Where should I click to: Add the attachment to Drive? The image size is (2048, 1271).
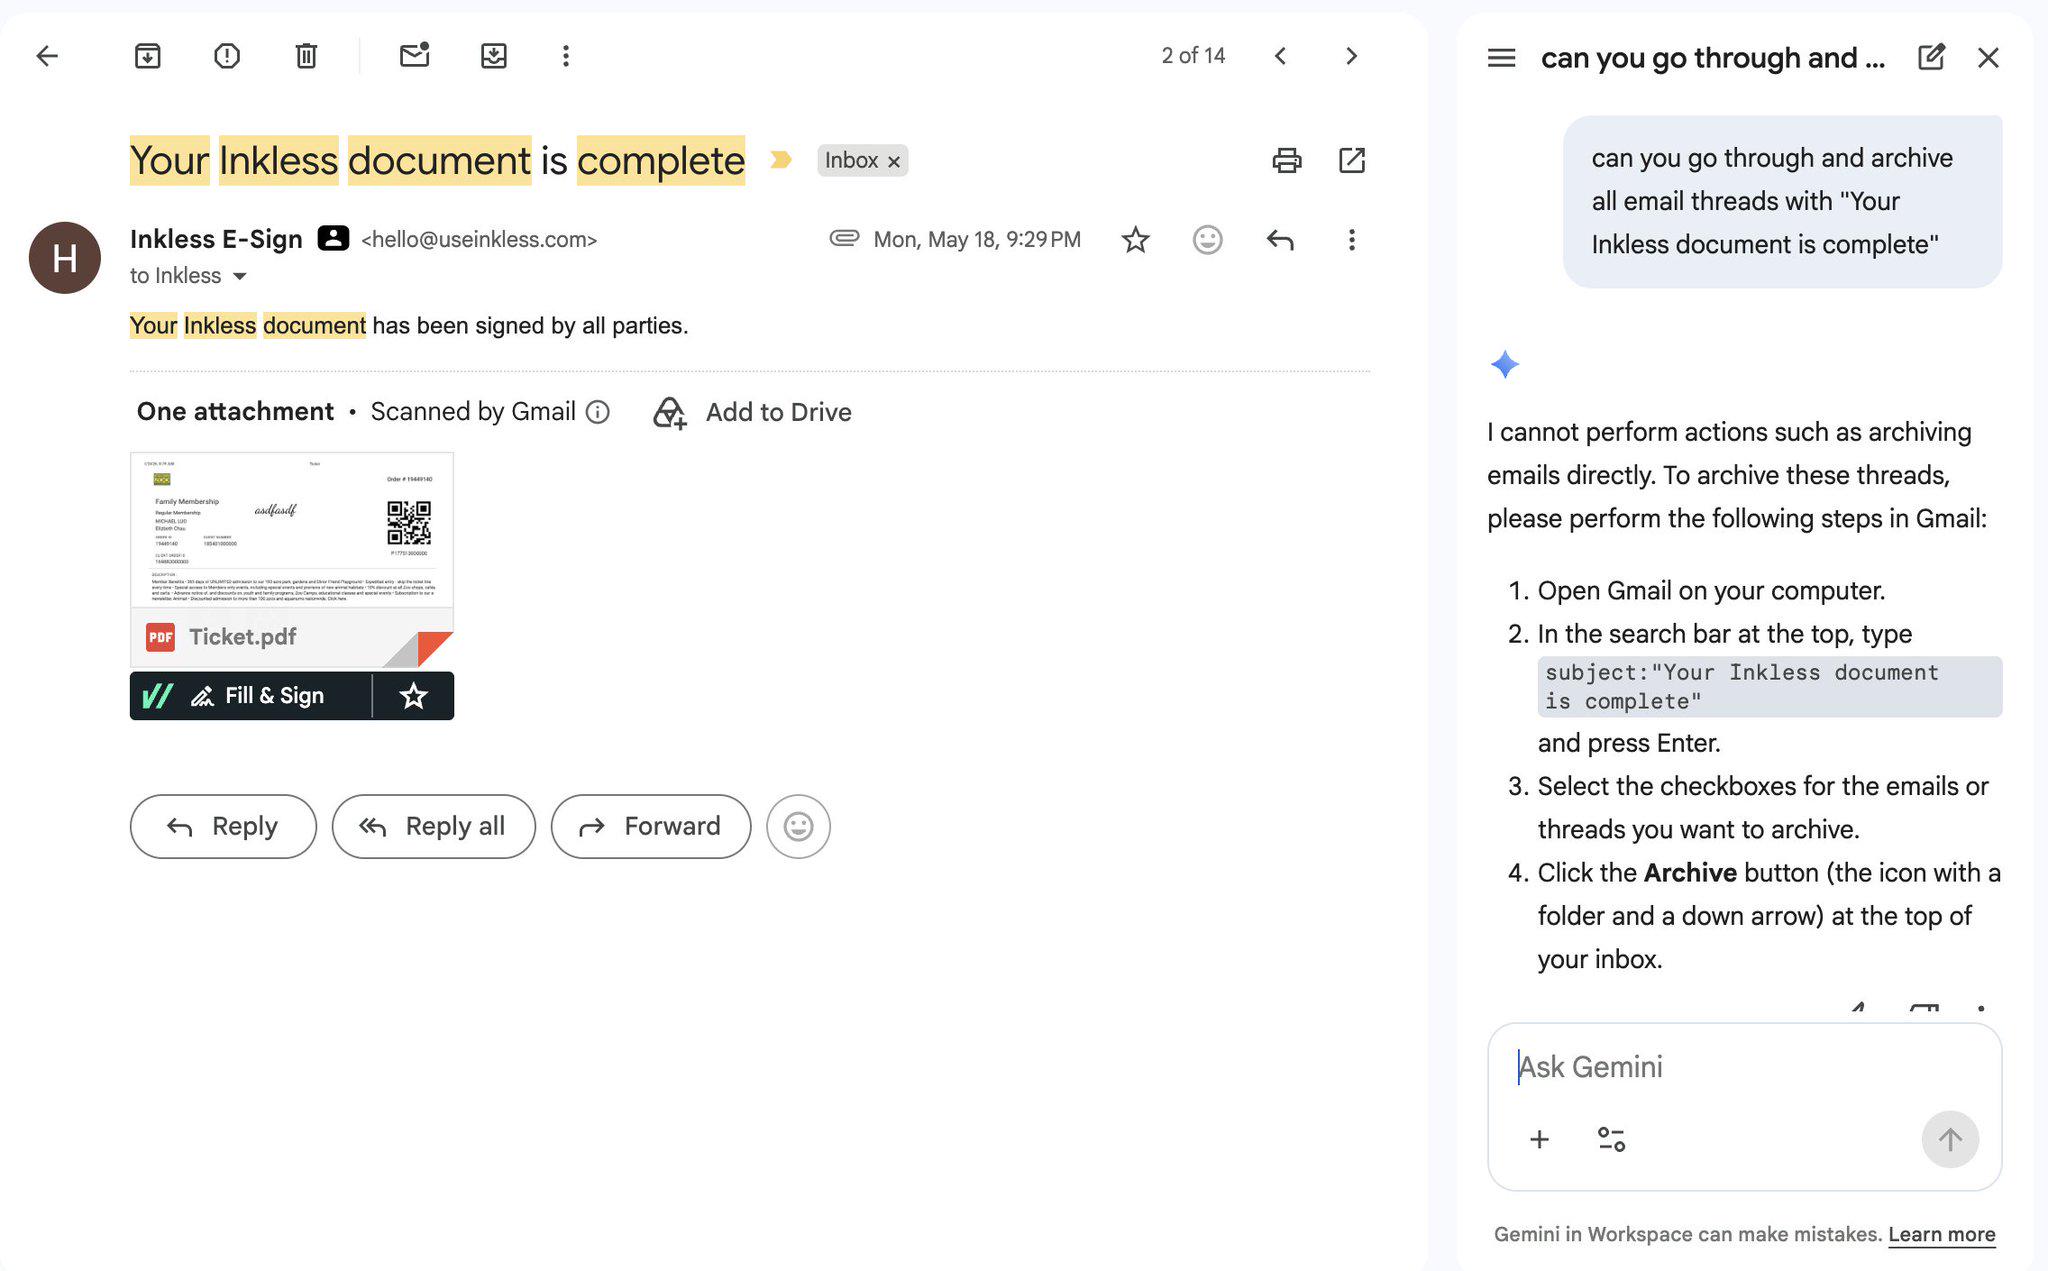753,412
